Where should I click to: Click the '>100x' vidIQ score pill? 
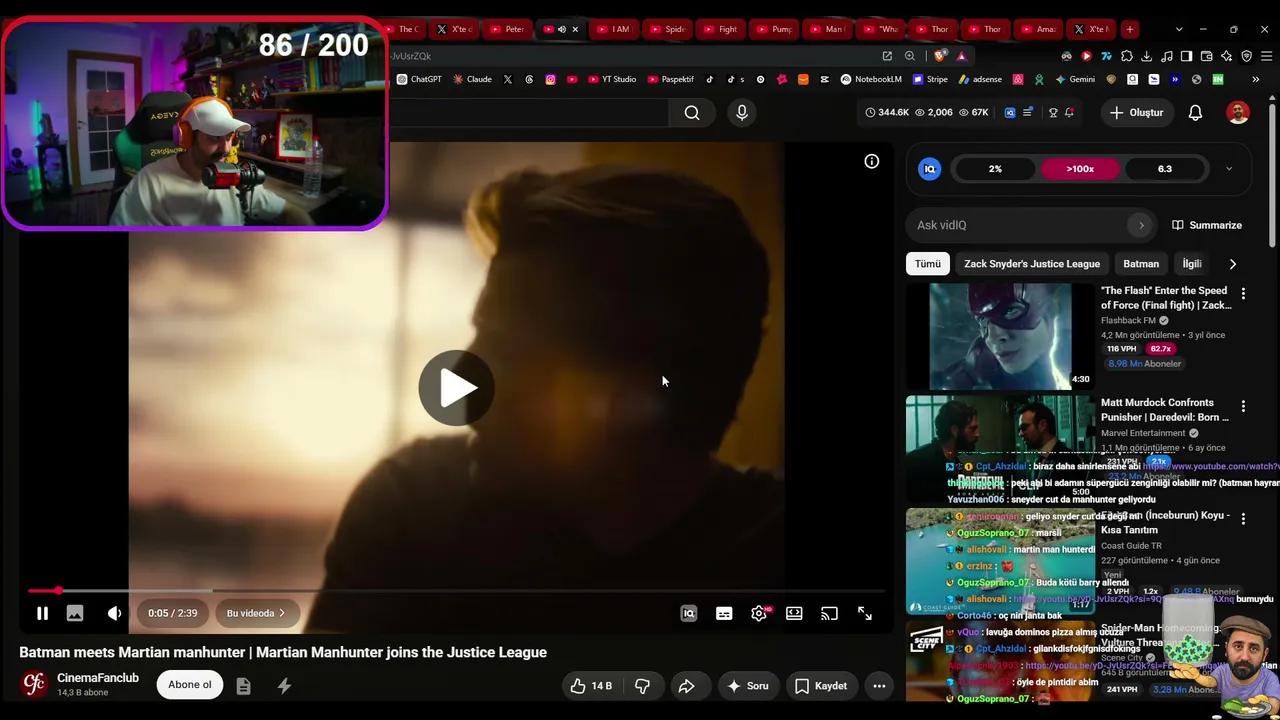pyautogui.click(x=1080, y=169)
